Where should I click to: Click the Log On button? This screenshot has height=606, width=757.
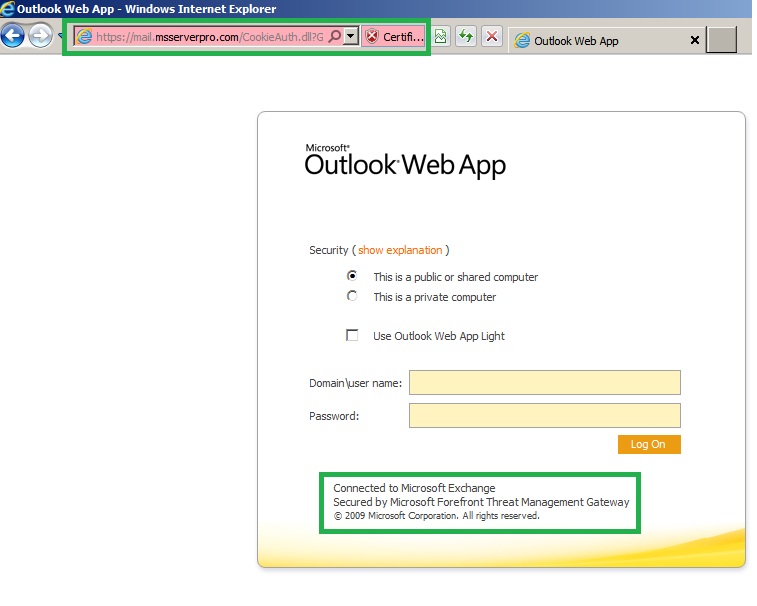[649, 444]
